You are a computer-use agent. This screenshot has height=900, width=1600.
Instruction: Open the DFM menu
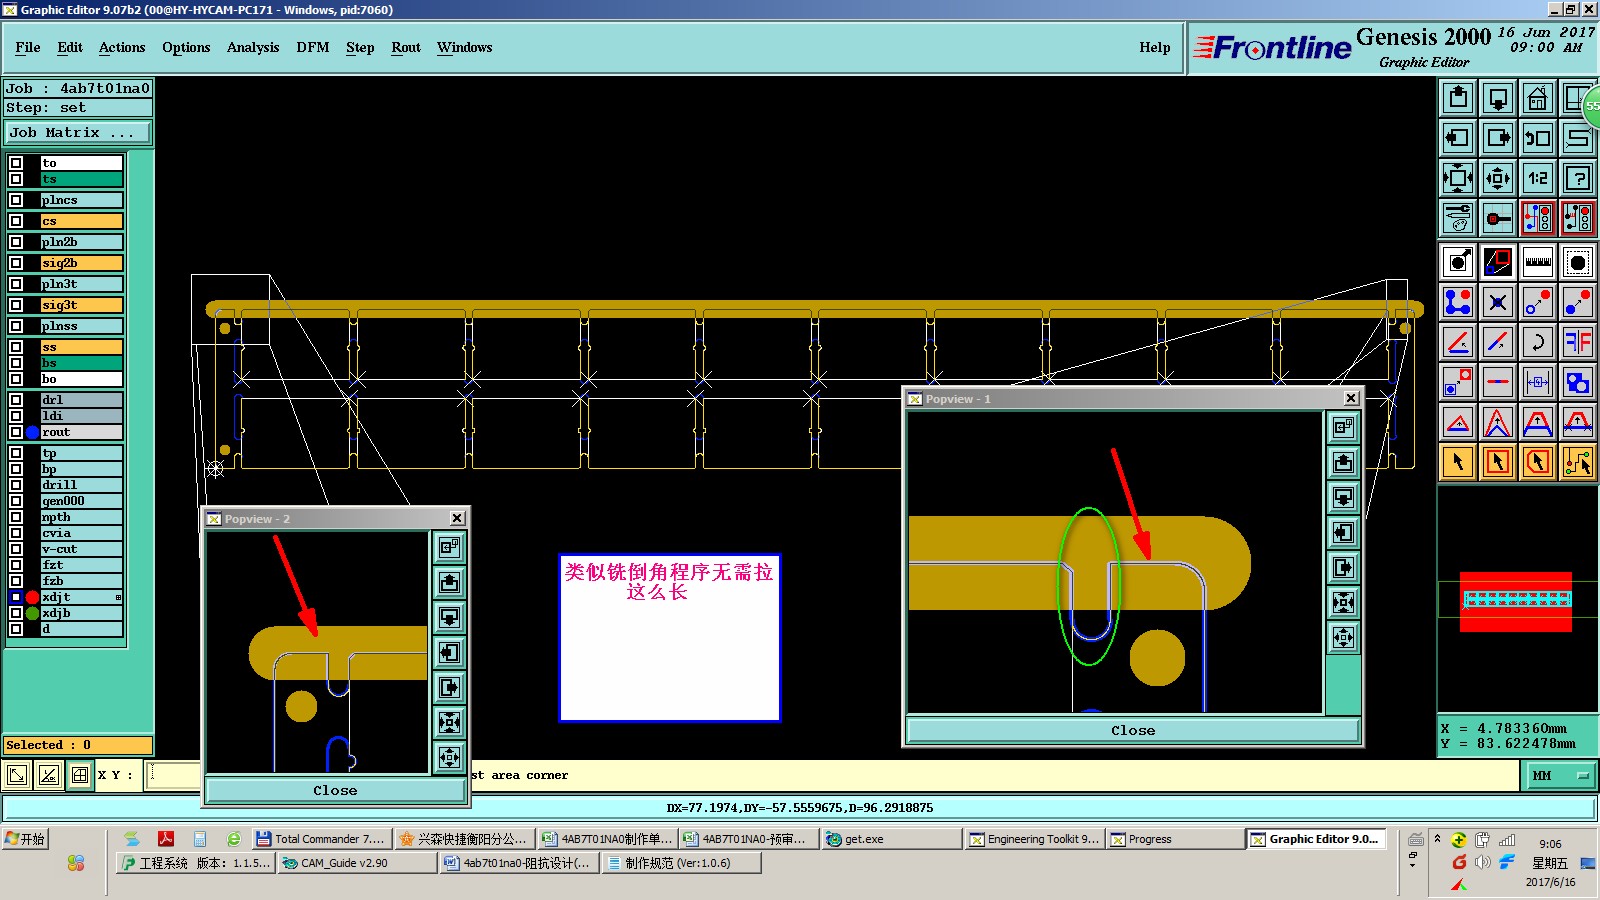pyautogui.click(x=313, y=47)
